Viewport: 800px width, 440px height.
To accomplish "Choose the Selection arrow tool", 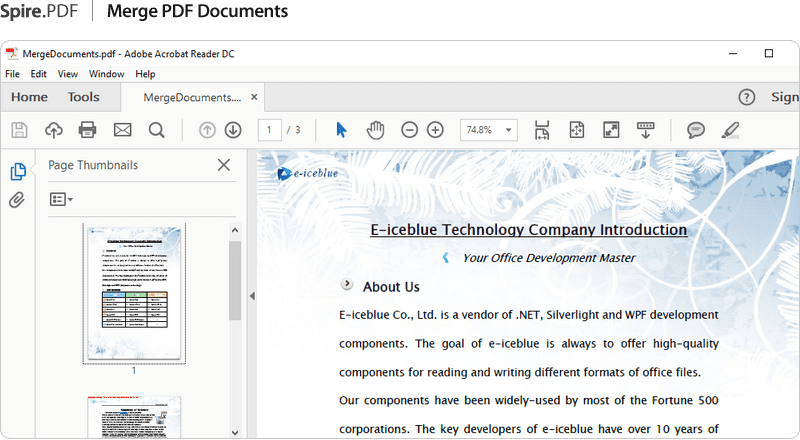I will click(x=341, y=130).
